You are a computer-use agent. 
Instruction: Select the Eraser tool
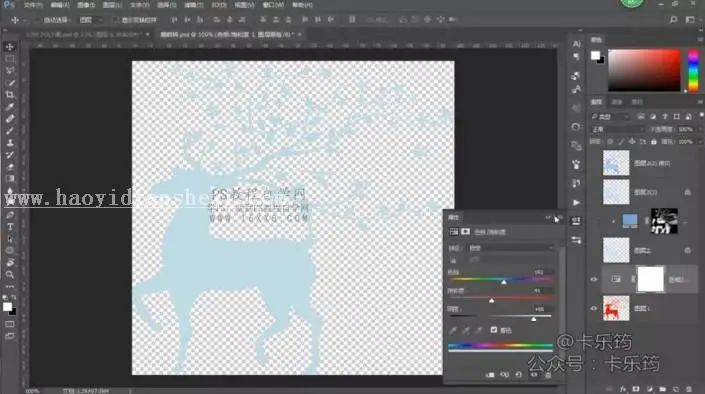coord(10,167)
